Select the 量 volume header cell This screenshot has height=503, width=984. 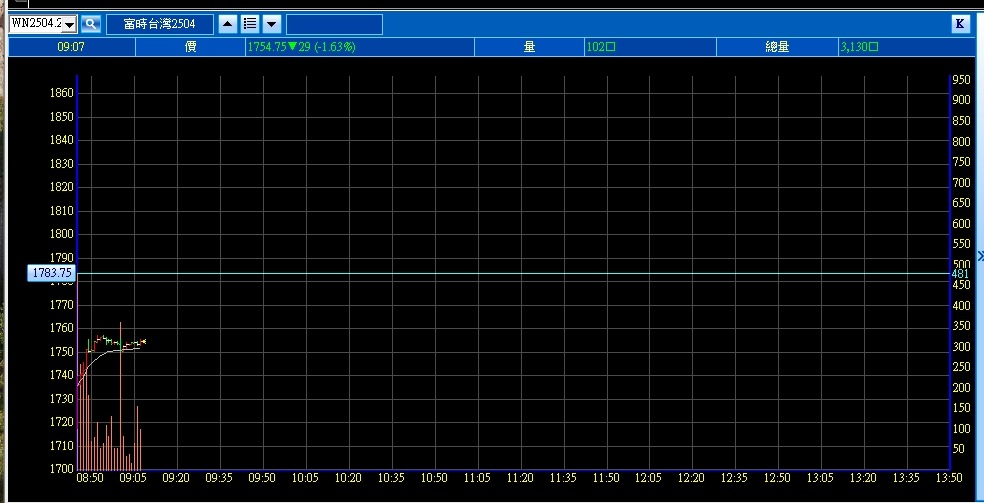coord(529,46)
